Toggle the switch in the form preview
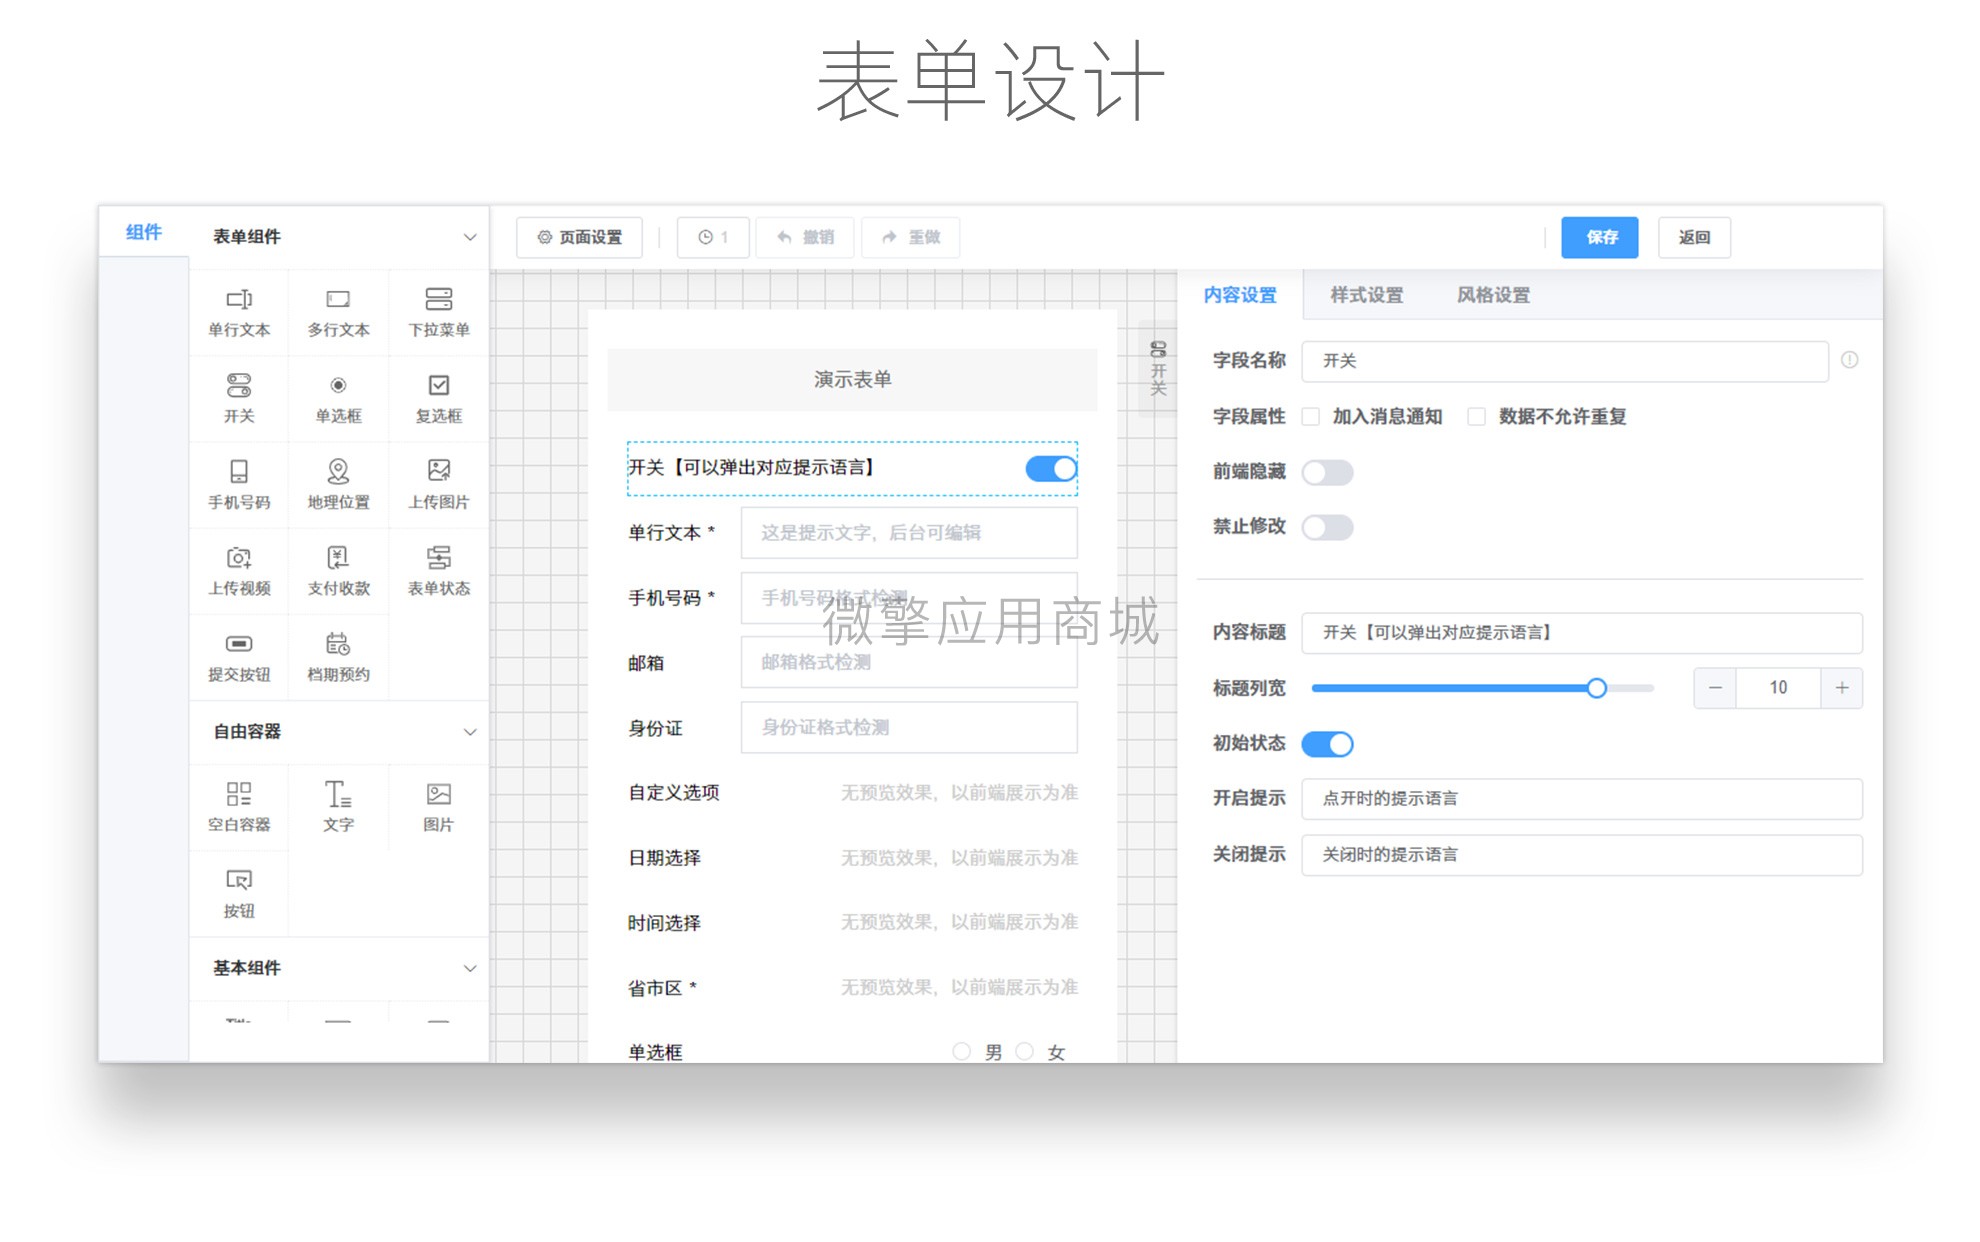 (1051, 468)
